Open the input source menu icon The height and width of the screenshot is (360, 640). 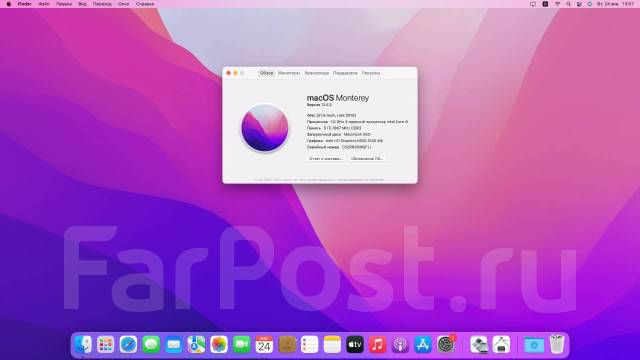tap(545, 4)
